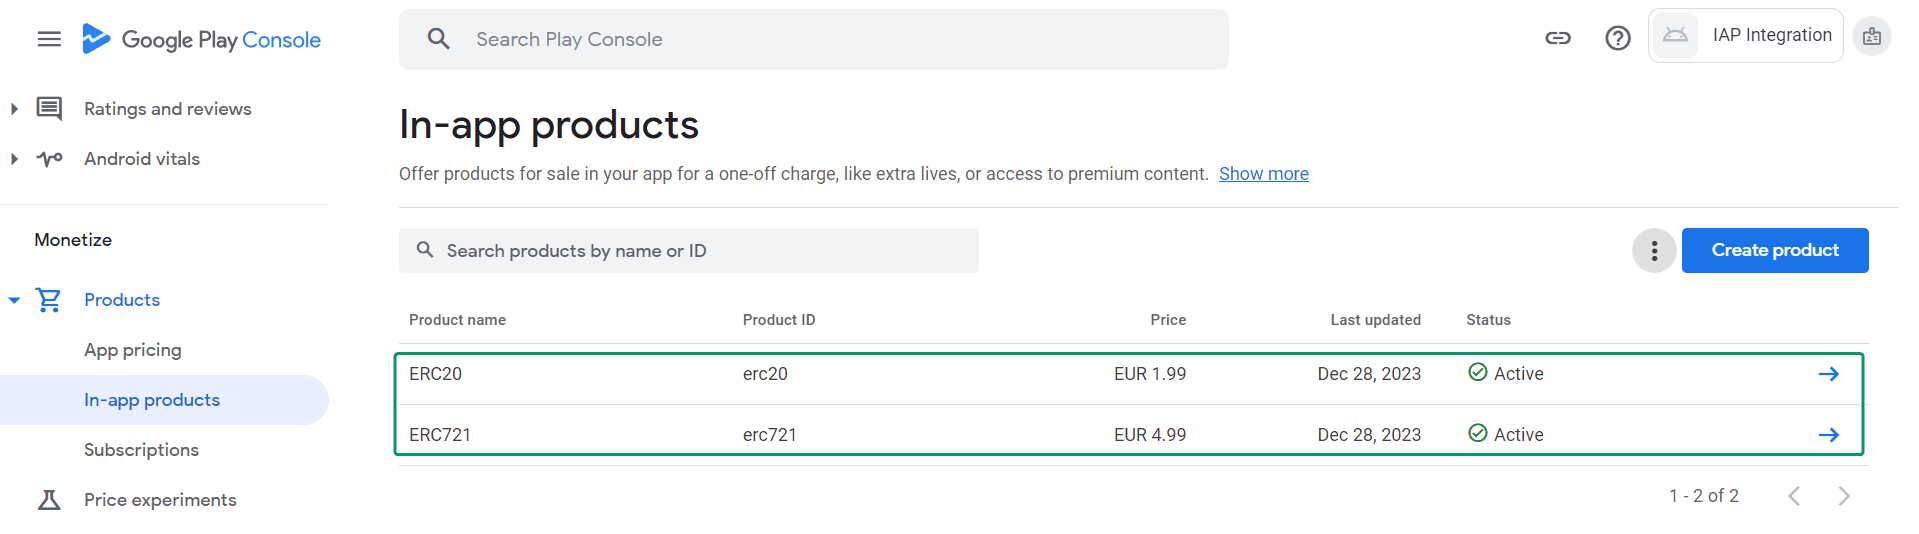Click the Search Play Console field
The image size is (1919, 534).
pos(812,40)
